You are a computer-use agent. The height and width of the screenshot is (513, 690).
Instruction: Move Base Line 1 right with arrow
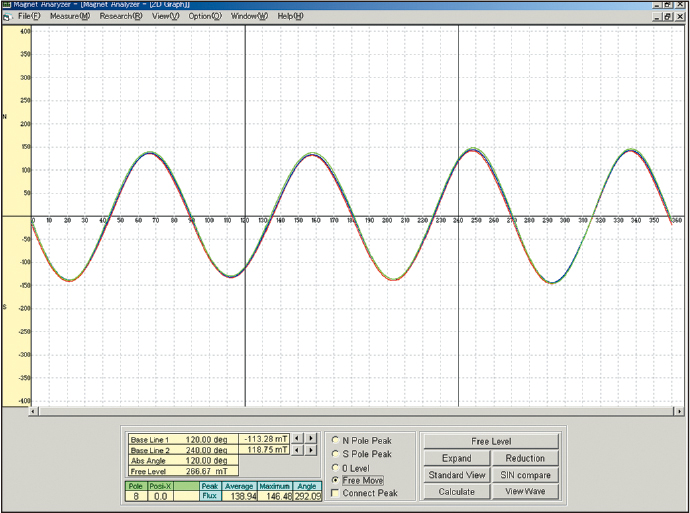click(x=311, y=438)
